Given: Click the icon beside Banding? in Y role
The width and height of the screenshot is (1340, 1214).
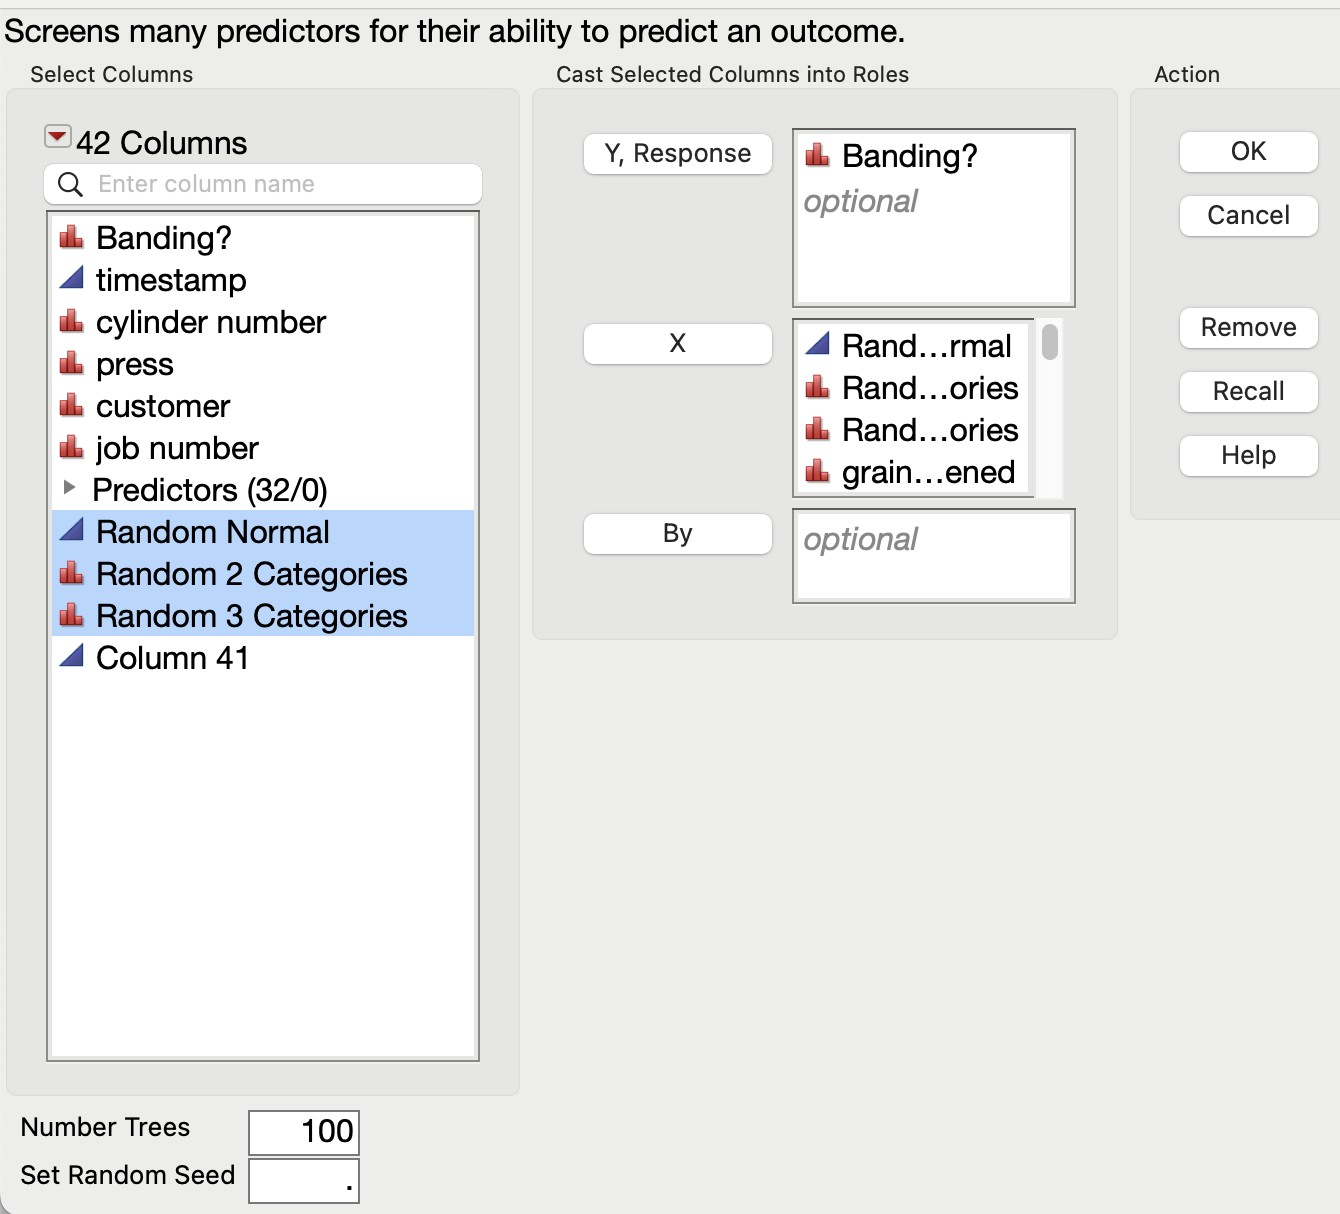Looking at the screenshot, I should (x=817, y=155).
